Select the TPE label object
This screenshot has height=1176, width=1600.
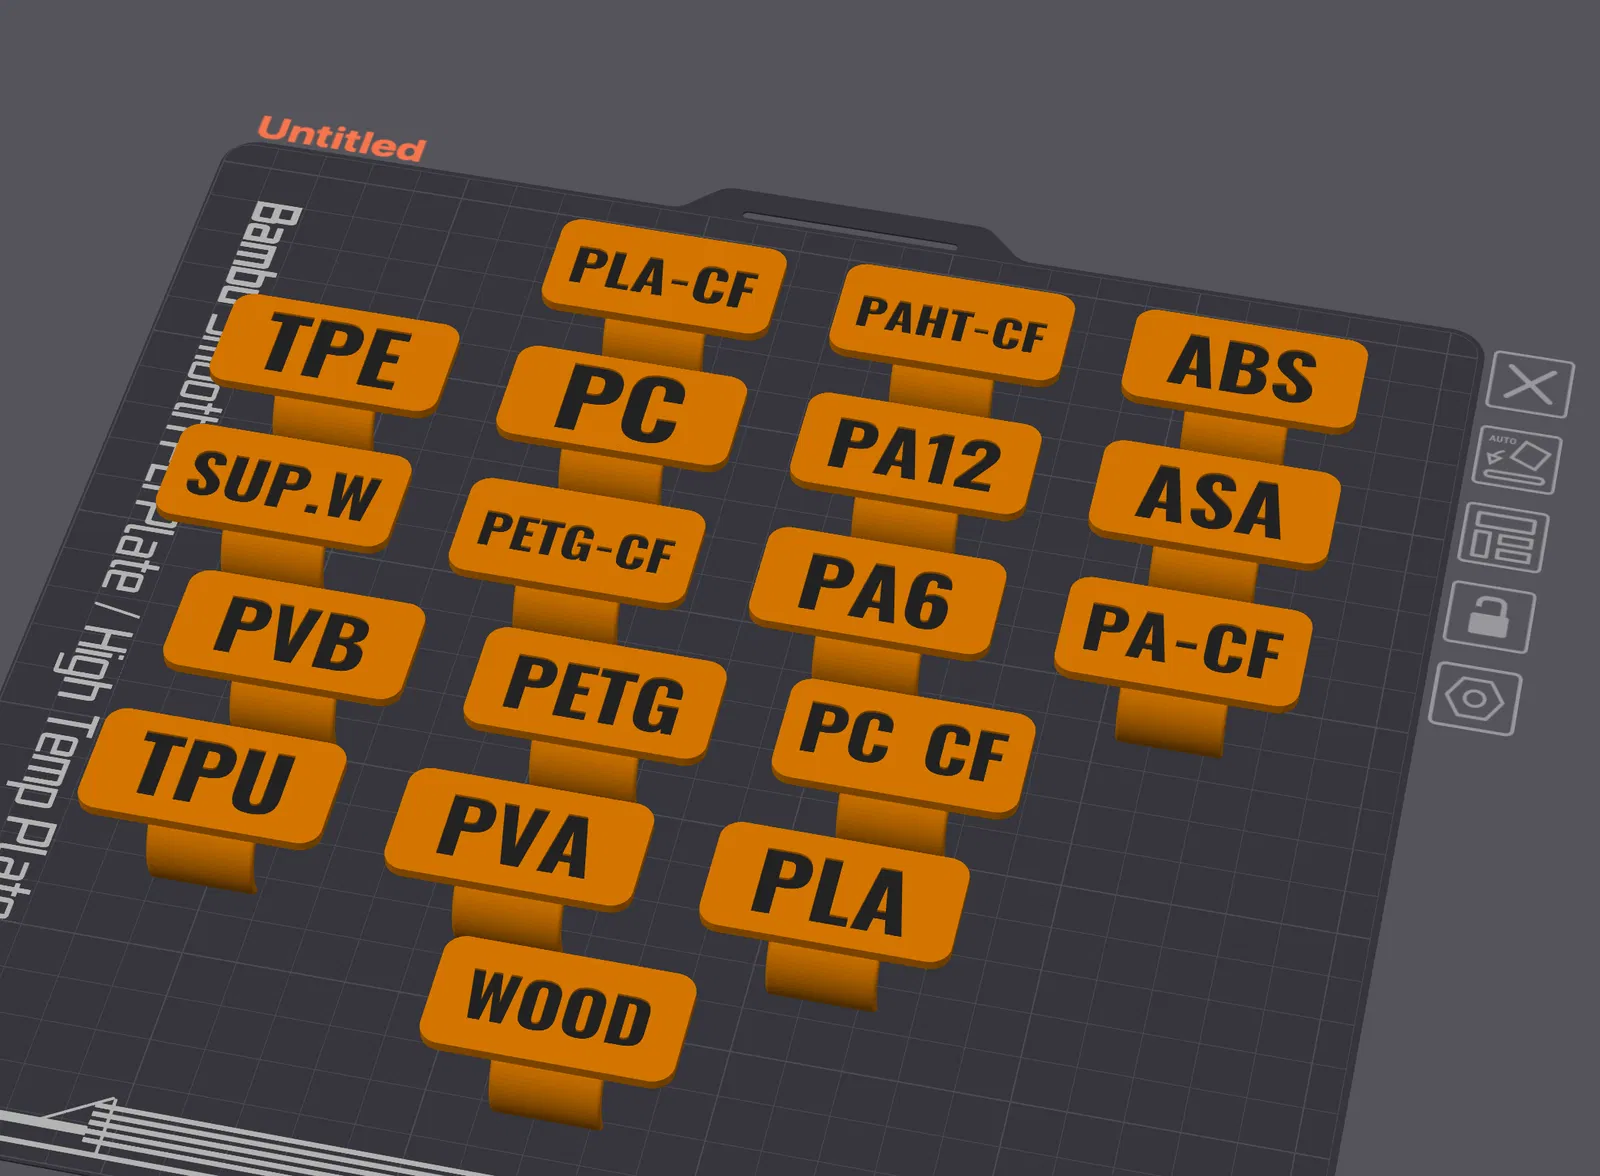(335, 354)
